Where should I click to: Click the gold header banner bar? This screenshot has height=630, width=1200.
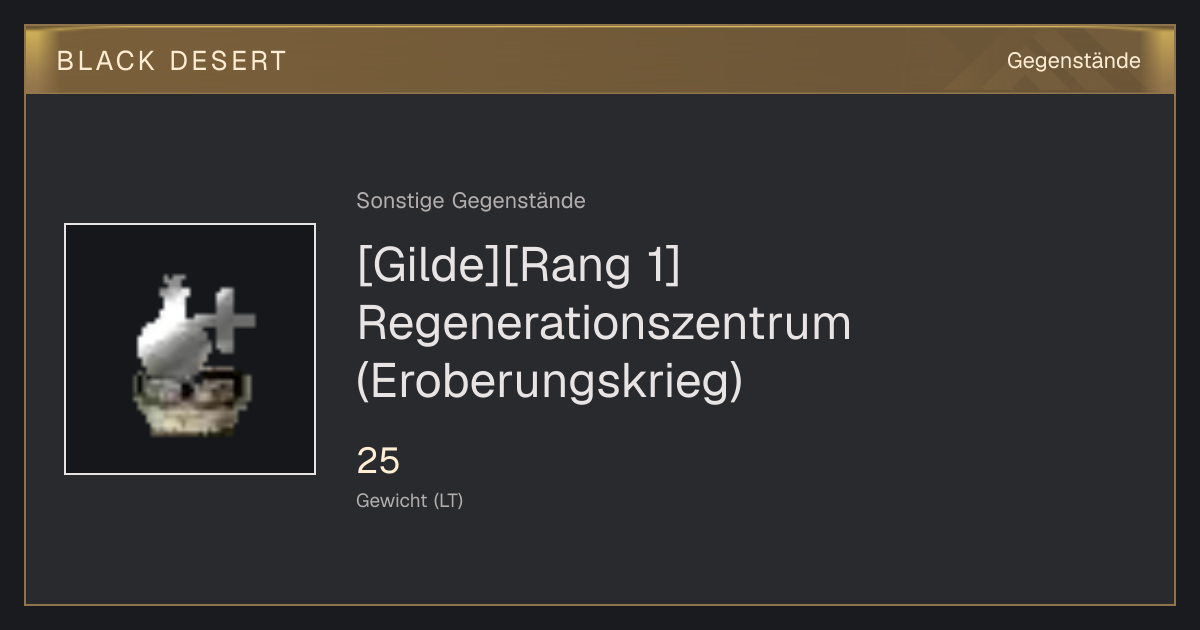(x=600, y=60)
